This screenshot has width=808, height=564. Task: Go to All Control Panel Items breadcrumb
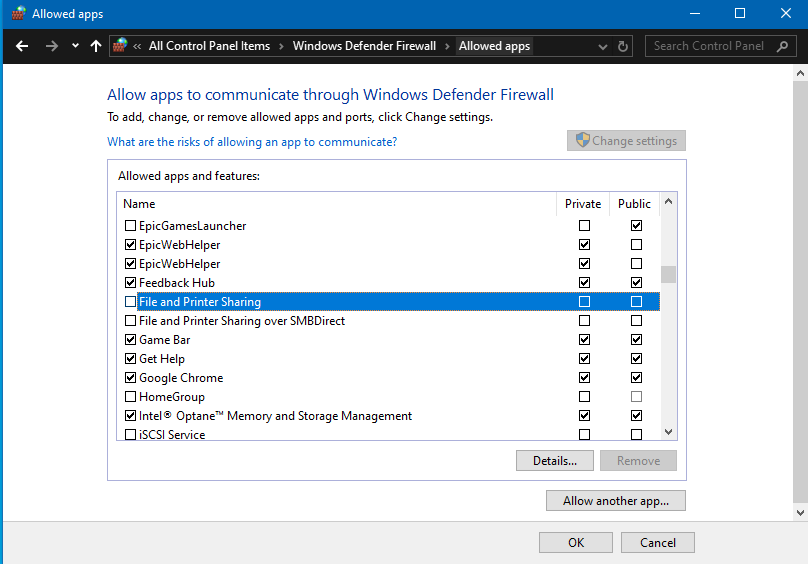click(209, 46)
